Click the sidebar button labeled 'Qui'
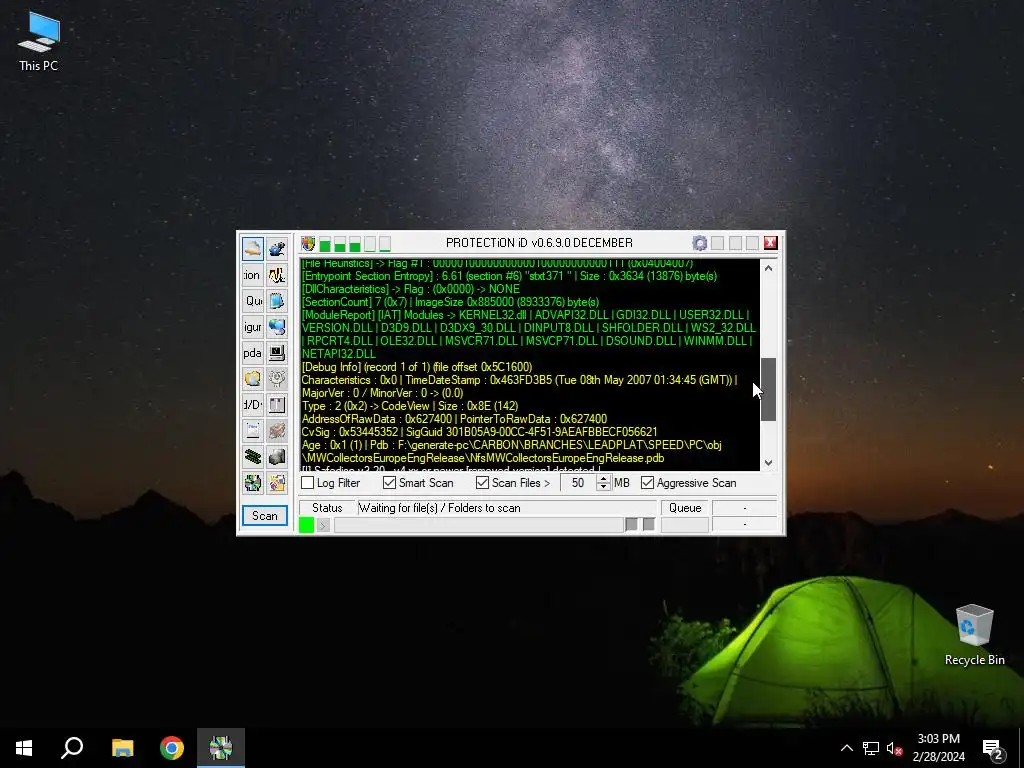1024x768 pixels. coord(253,300)
